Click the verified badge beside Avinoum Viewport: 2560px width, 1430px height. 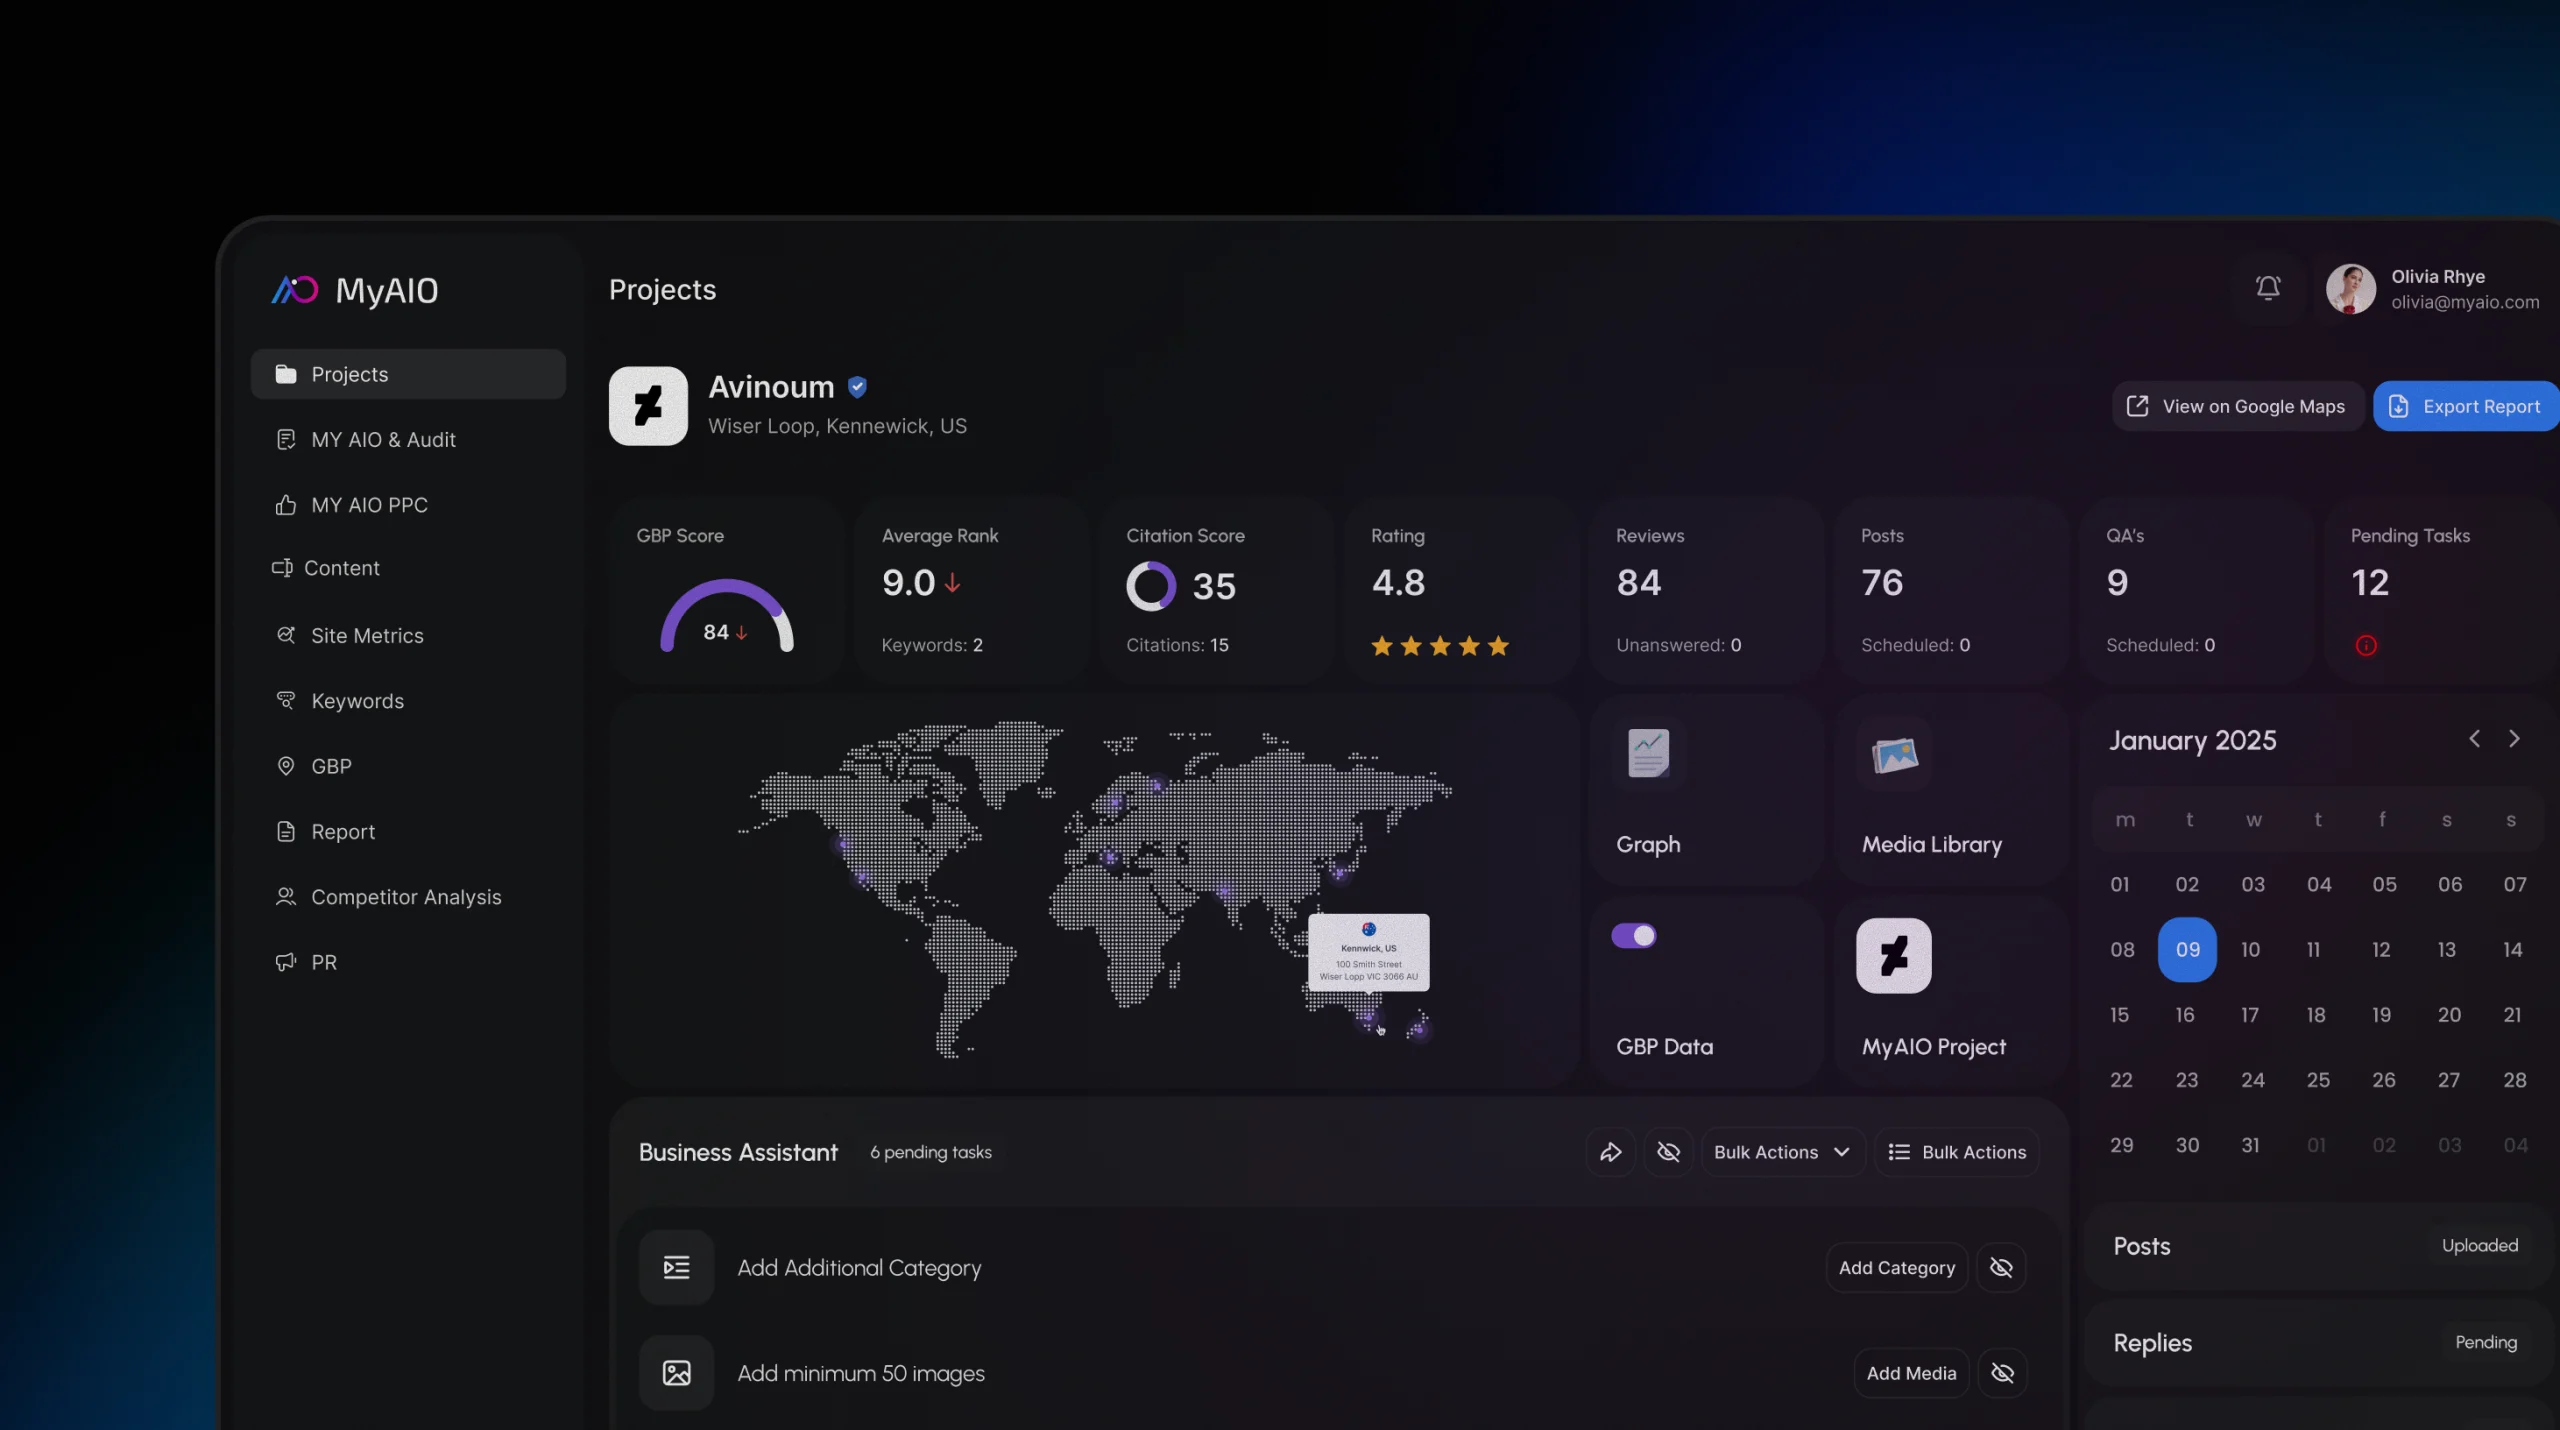click(x=857, y=387)
